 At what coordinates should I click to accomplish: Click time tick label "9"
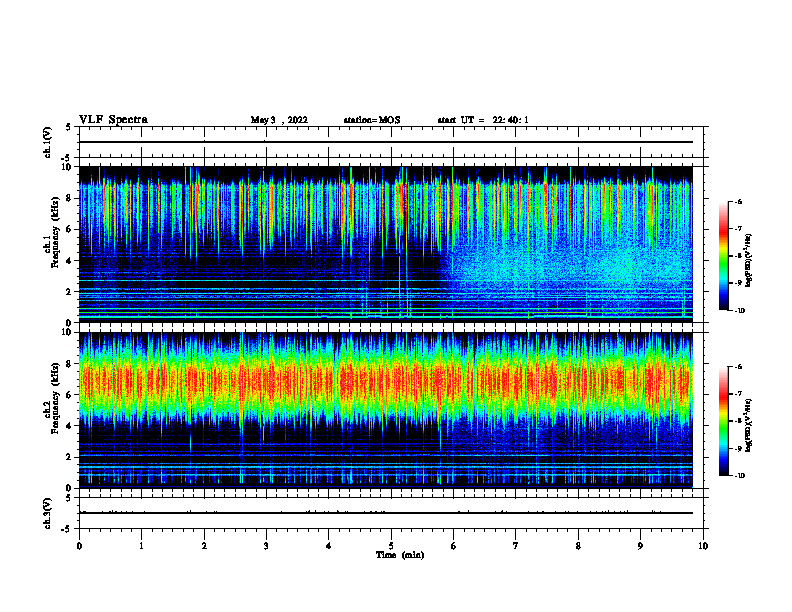(640, 546)
